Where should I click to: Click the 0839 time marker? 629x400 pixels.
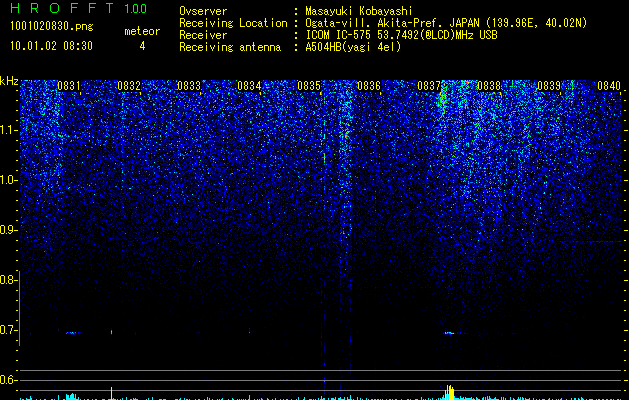[549, 86]
